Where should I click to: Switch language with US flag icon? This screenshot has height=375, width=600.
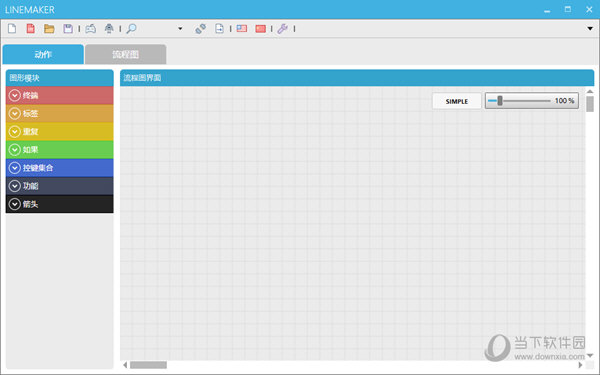[242, 29]
